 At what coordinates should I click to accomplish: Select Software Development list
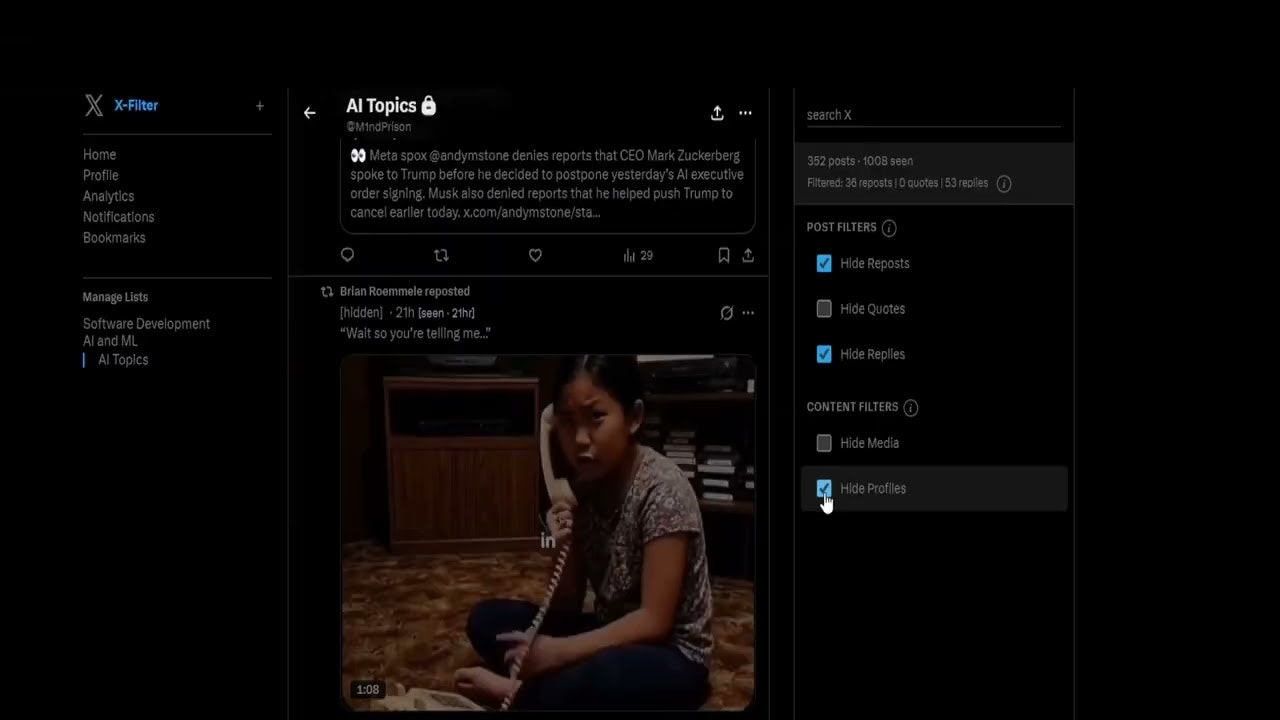(146, 324)
